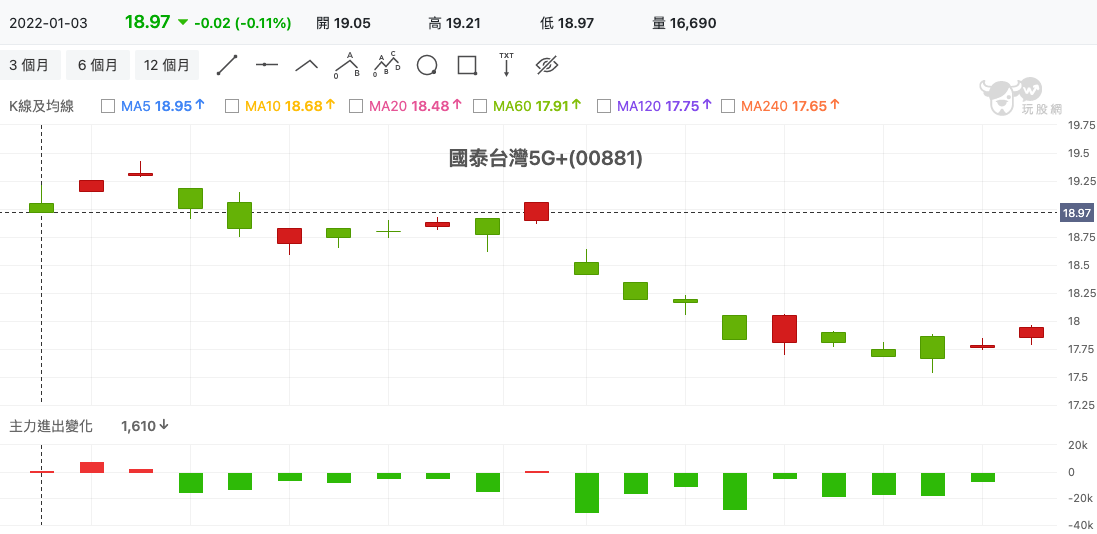The height and width of the screenshot is (534, 1097).
Task: Click the high price 高 19.21
Action: coord(454,23)
